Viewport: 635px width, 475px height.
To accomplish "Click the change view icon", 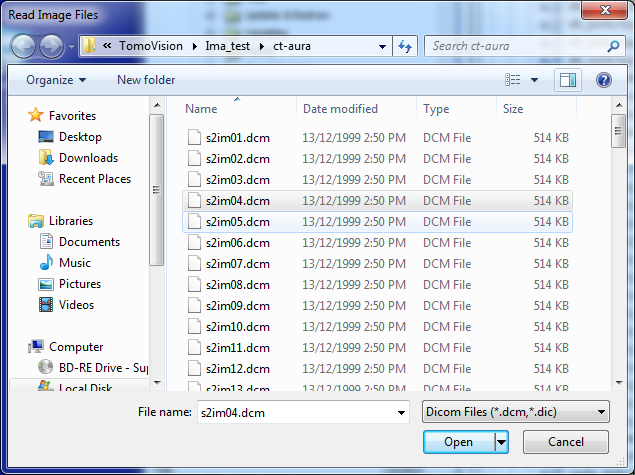I will point(513,80).
